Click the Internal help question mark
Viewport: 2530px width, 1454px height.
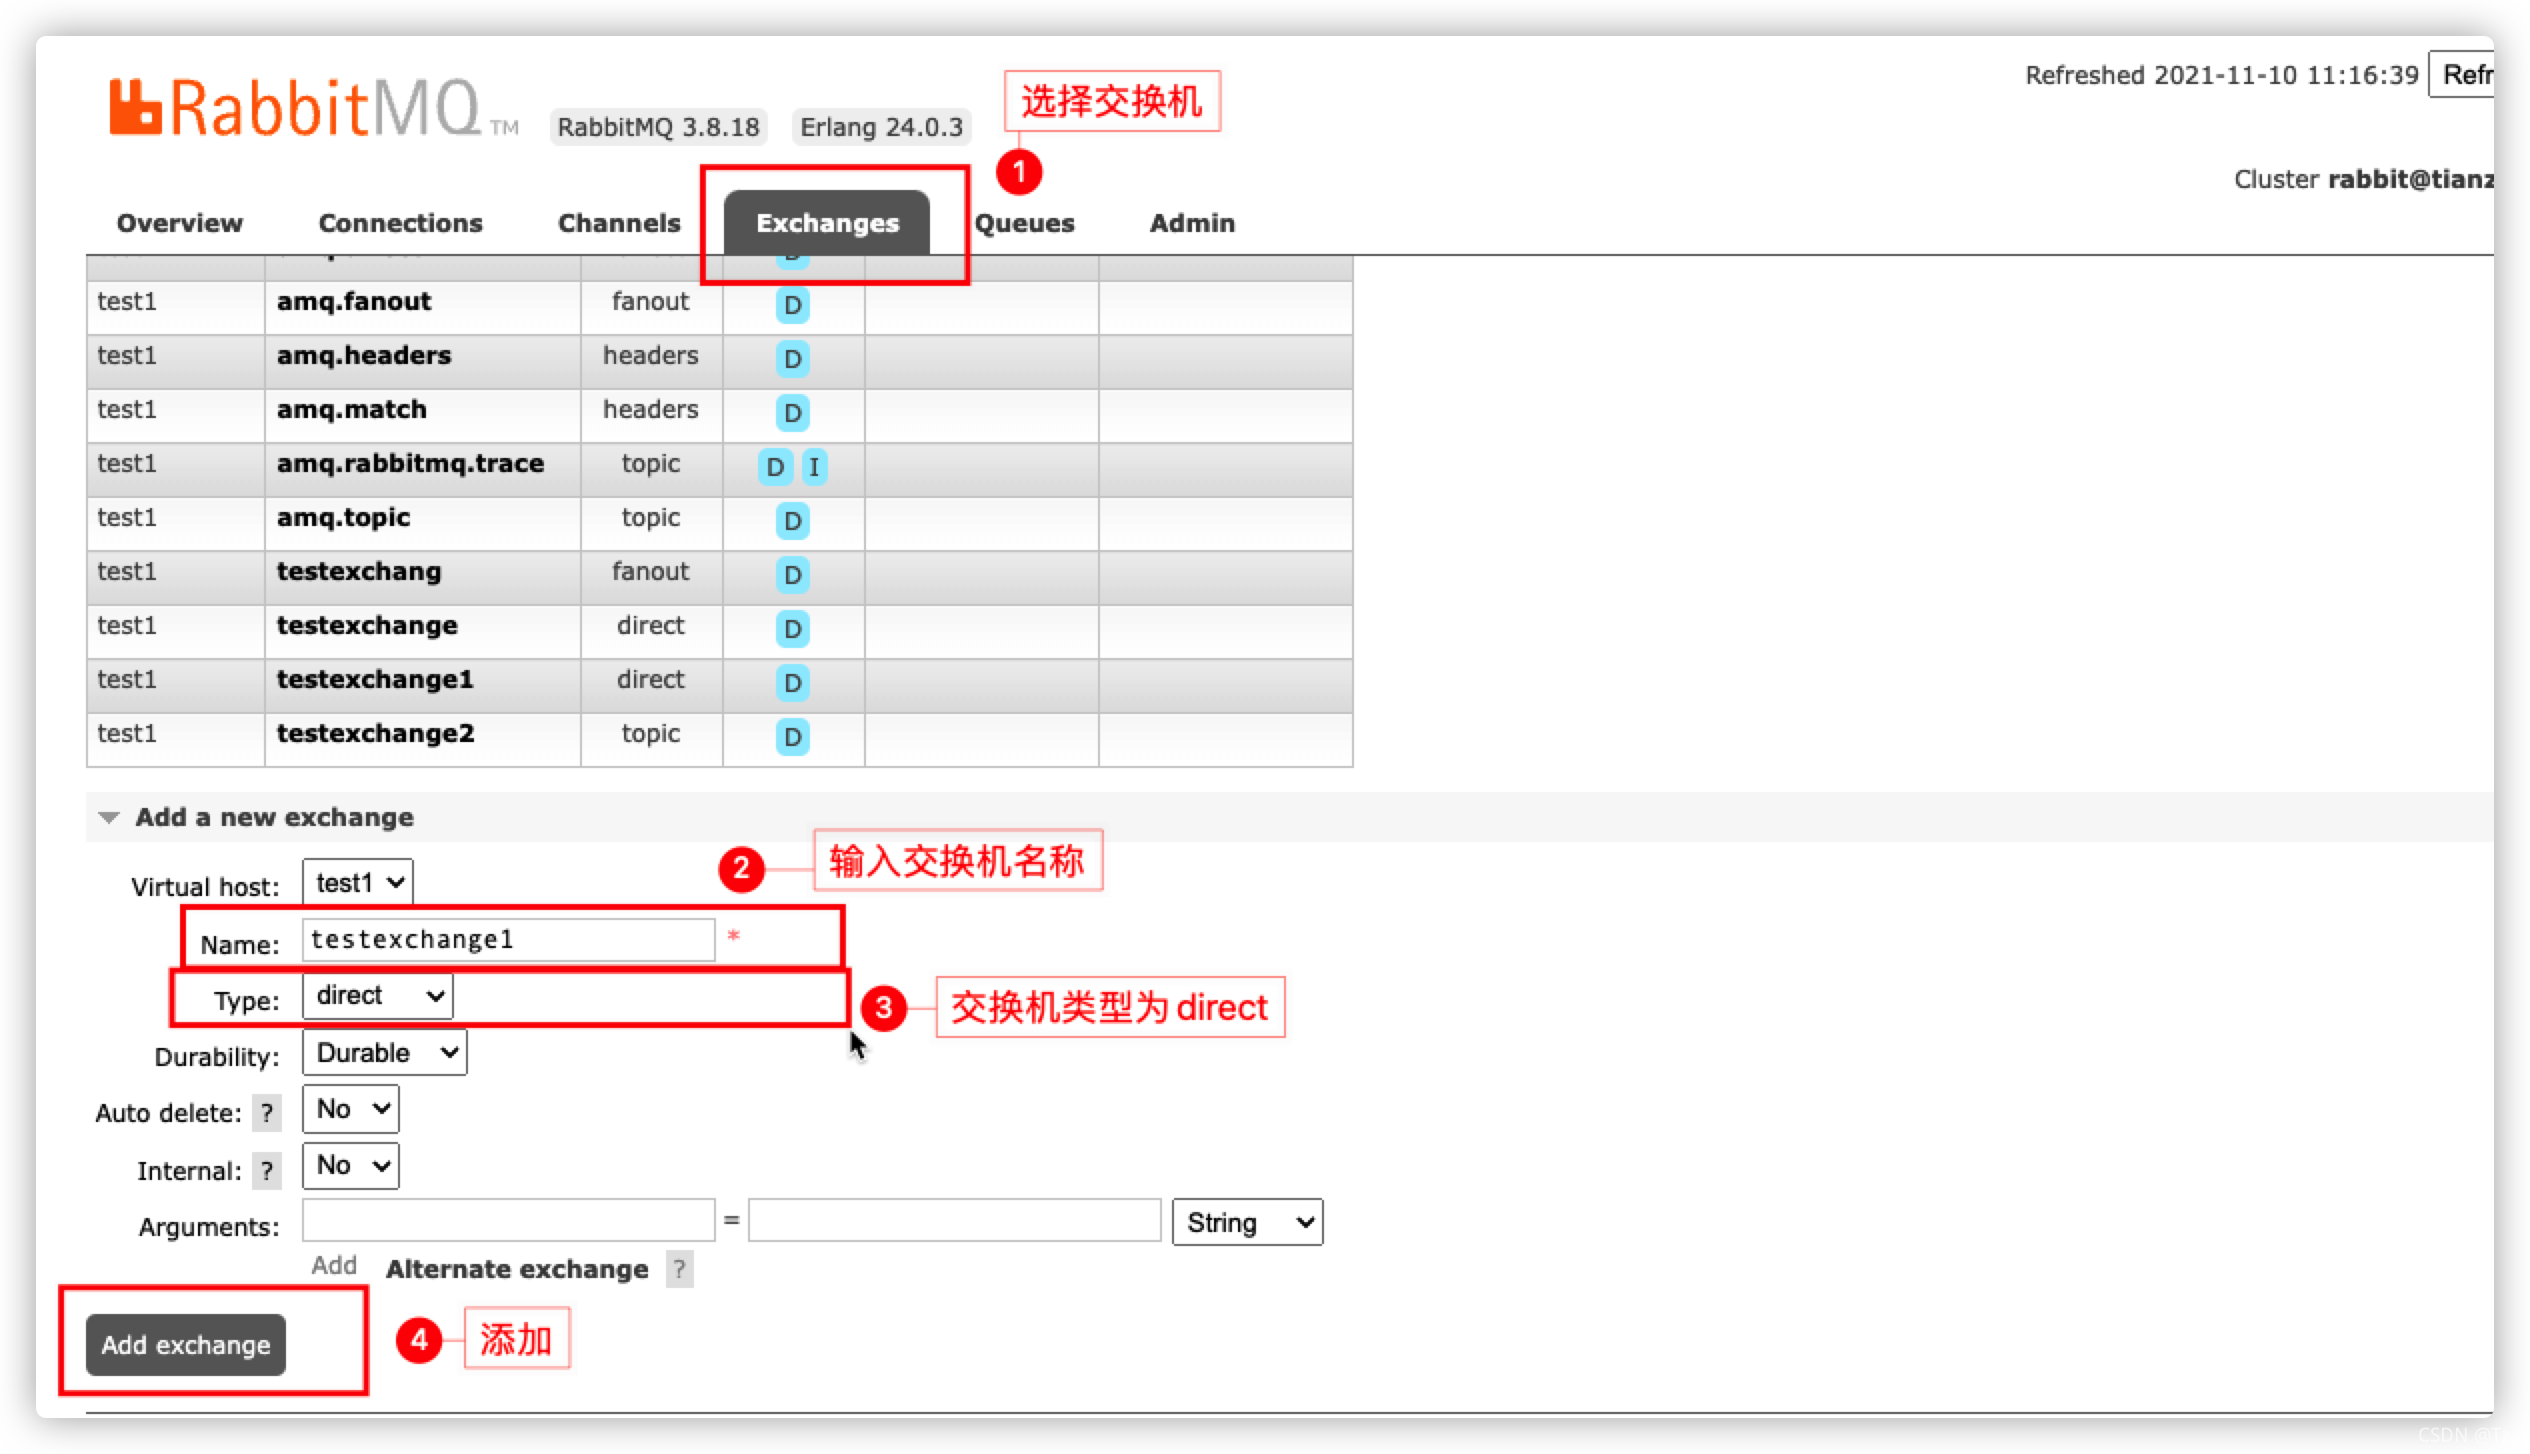(266, 1170)
